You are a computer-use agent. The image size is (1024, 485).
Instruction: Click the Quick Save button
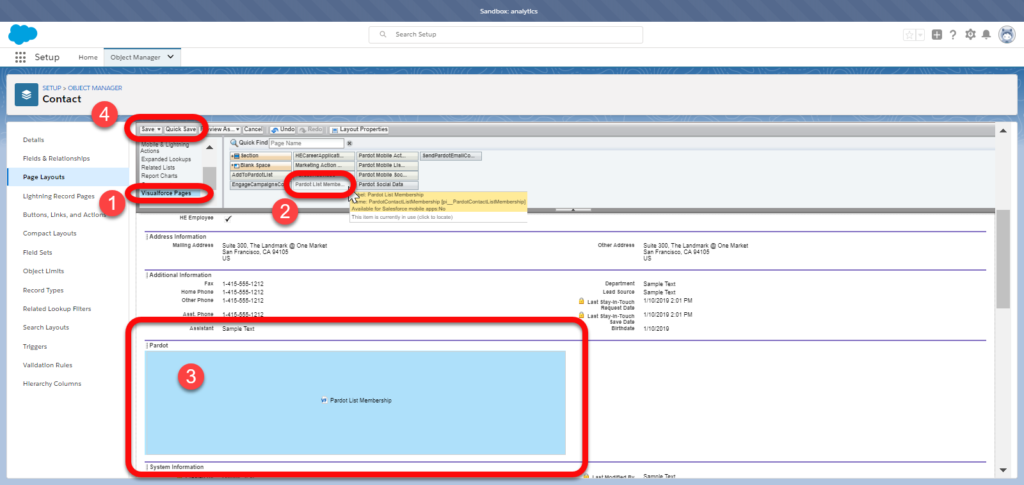tap(180, 129)
